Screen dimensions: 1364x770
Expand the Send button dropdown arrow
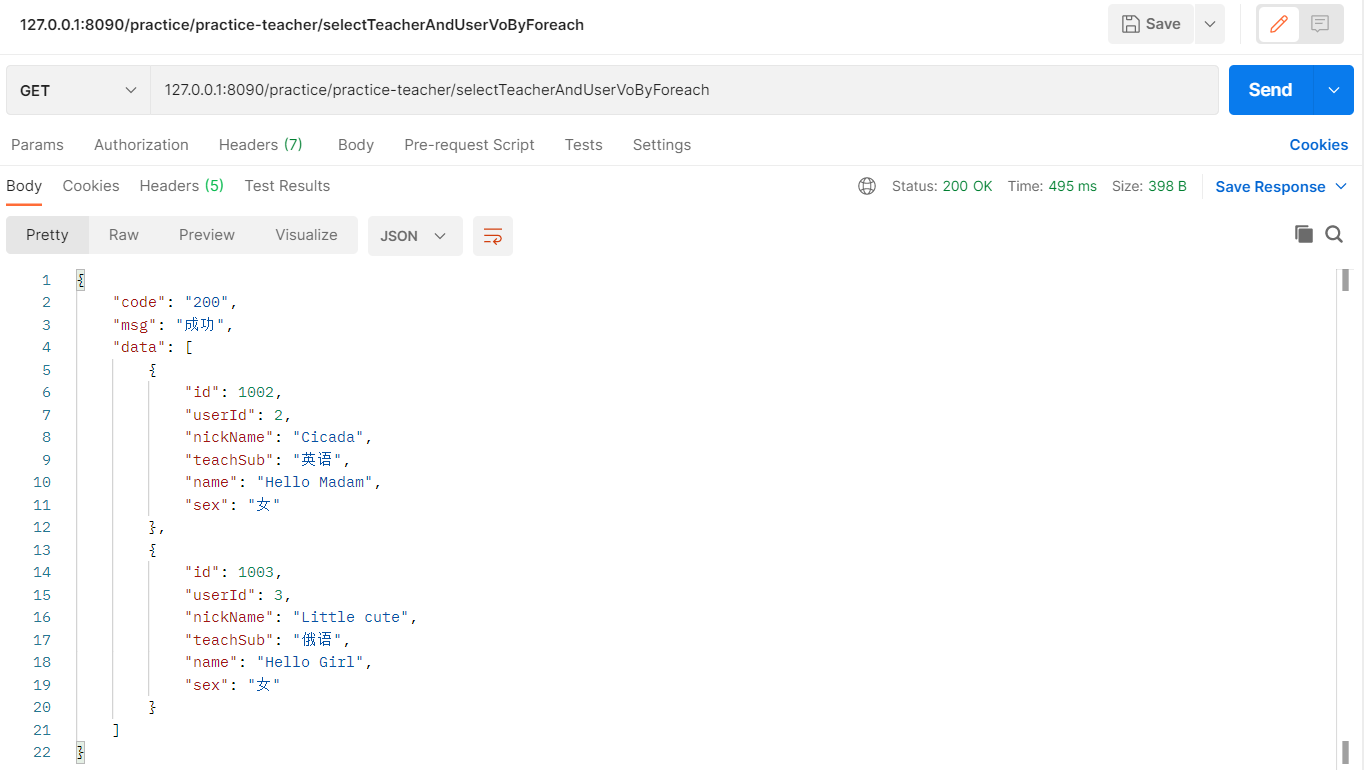click(1334, 90)
